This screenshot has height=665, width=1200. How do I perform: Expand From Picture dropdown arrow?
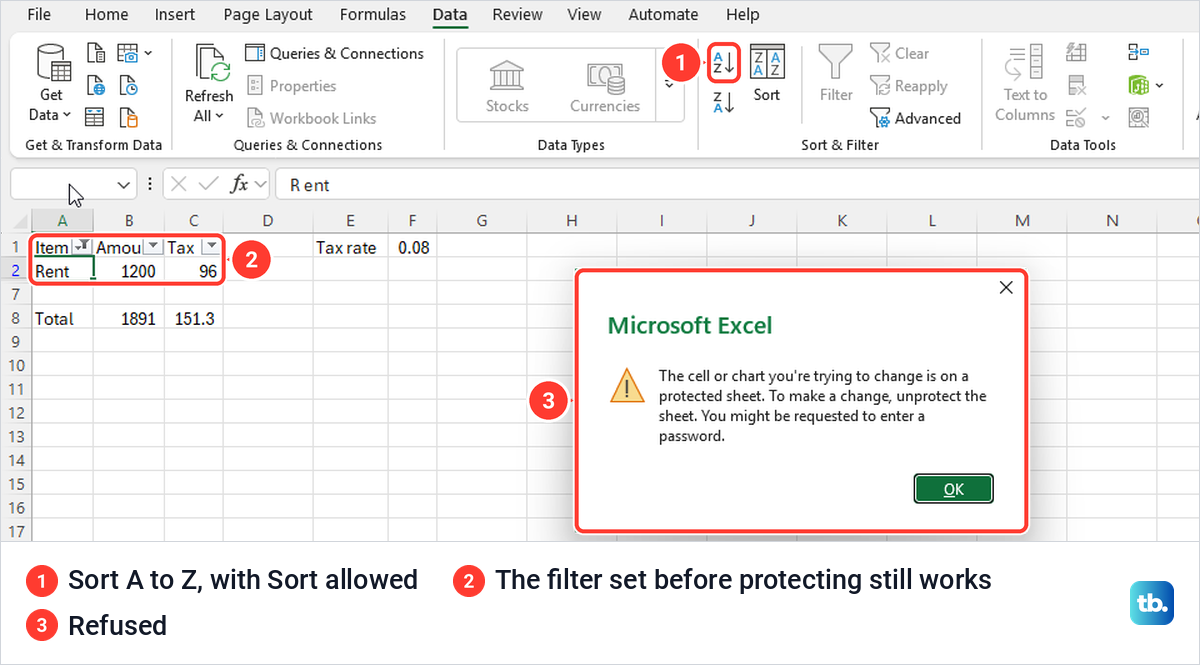click(149, 53)
